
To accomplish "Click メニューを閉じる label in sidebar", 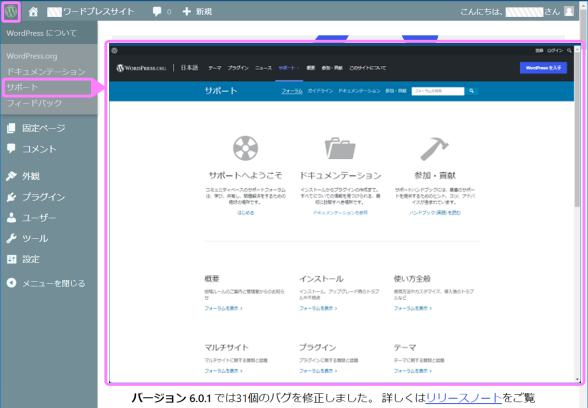I will pos(54,283).
